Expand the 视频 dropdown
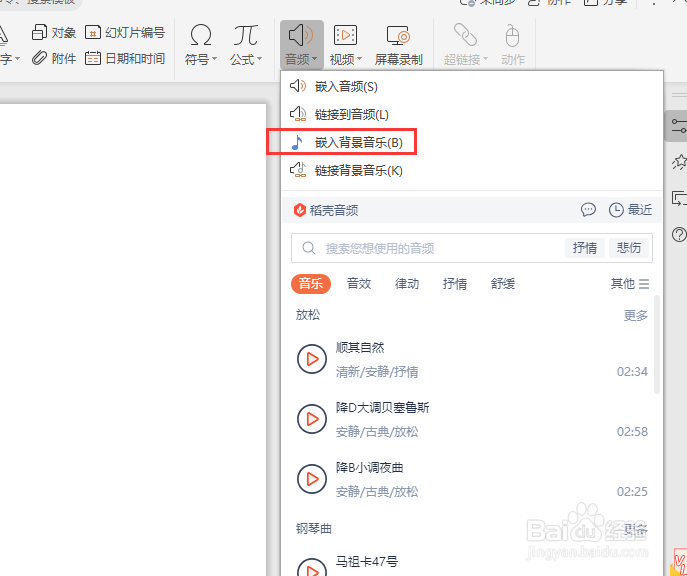This screenshot has width=687, height=576. pos(359,59)
